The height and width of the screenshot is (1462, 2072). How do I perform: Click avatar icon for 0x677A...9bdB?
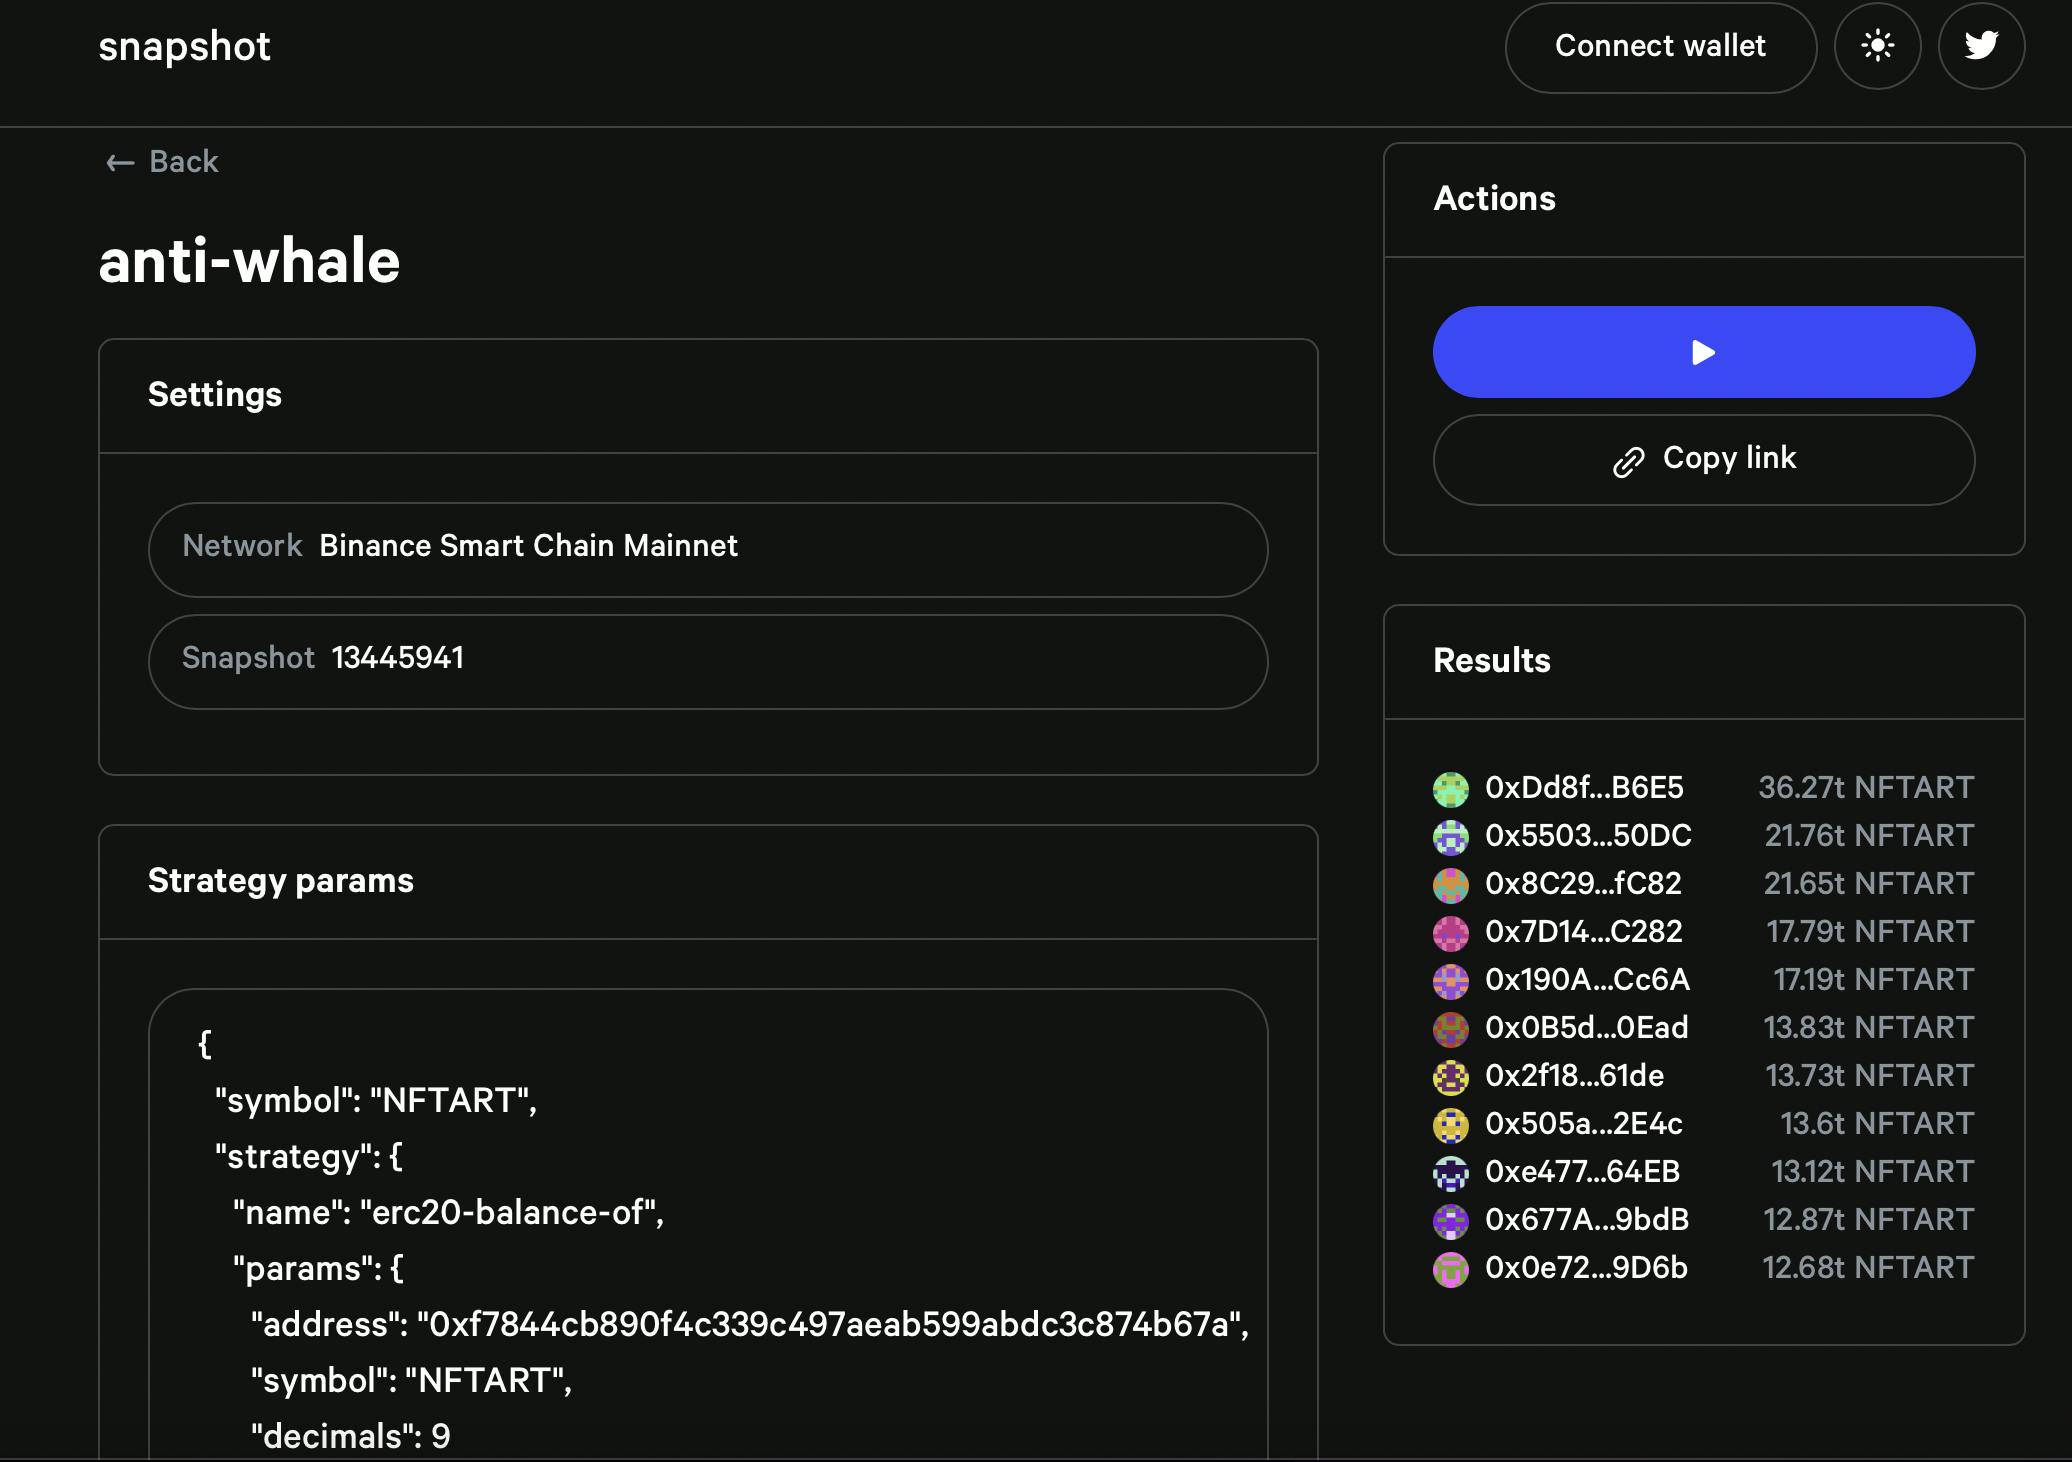[1450, 1221]
